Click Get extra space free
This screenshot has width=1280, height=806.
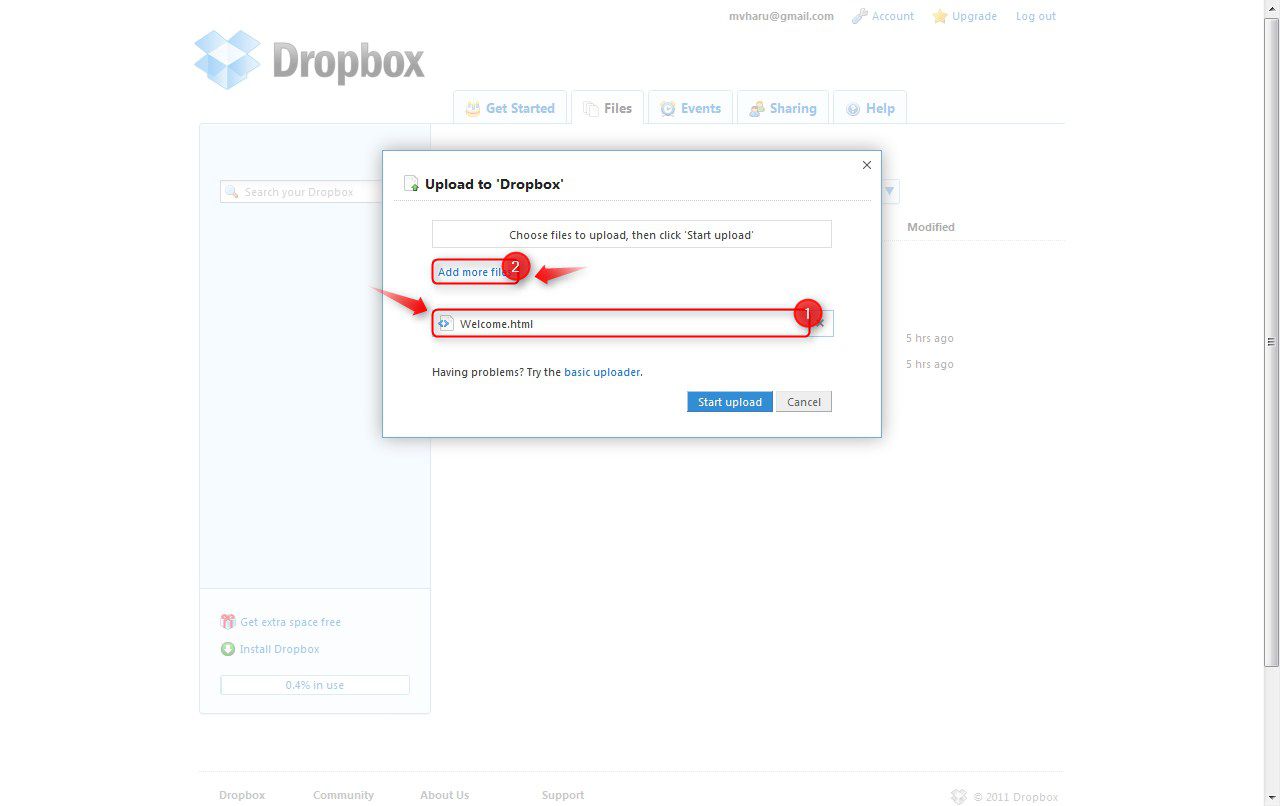(x=291, y=622)
